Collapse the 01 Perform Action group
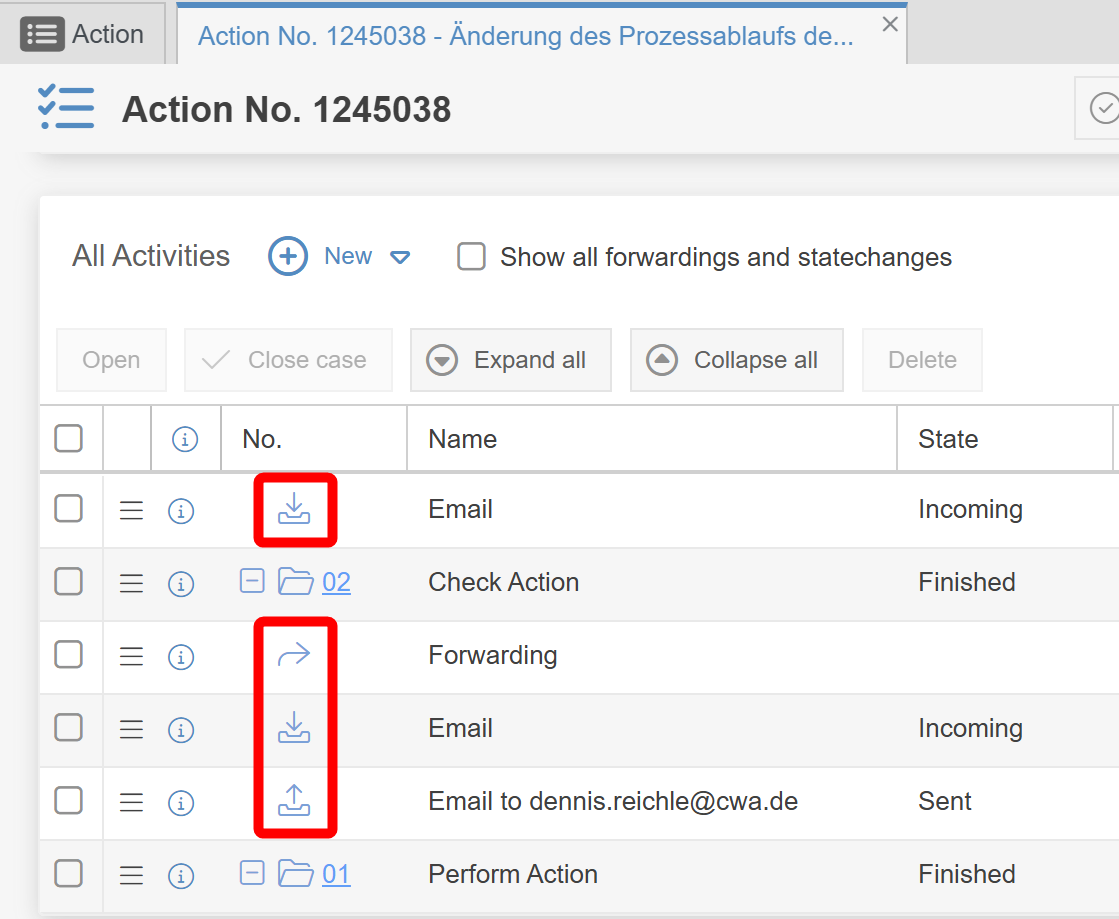 click(252, 873)
